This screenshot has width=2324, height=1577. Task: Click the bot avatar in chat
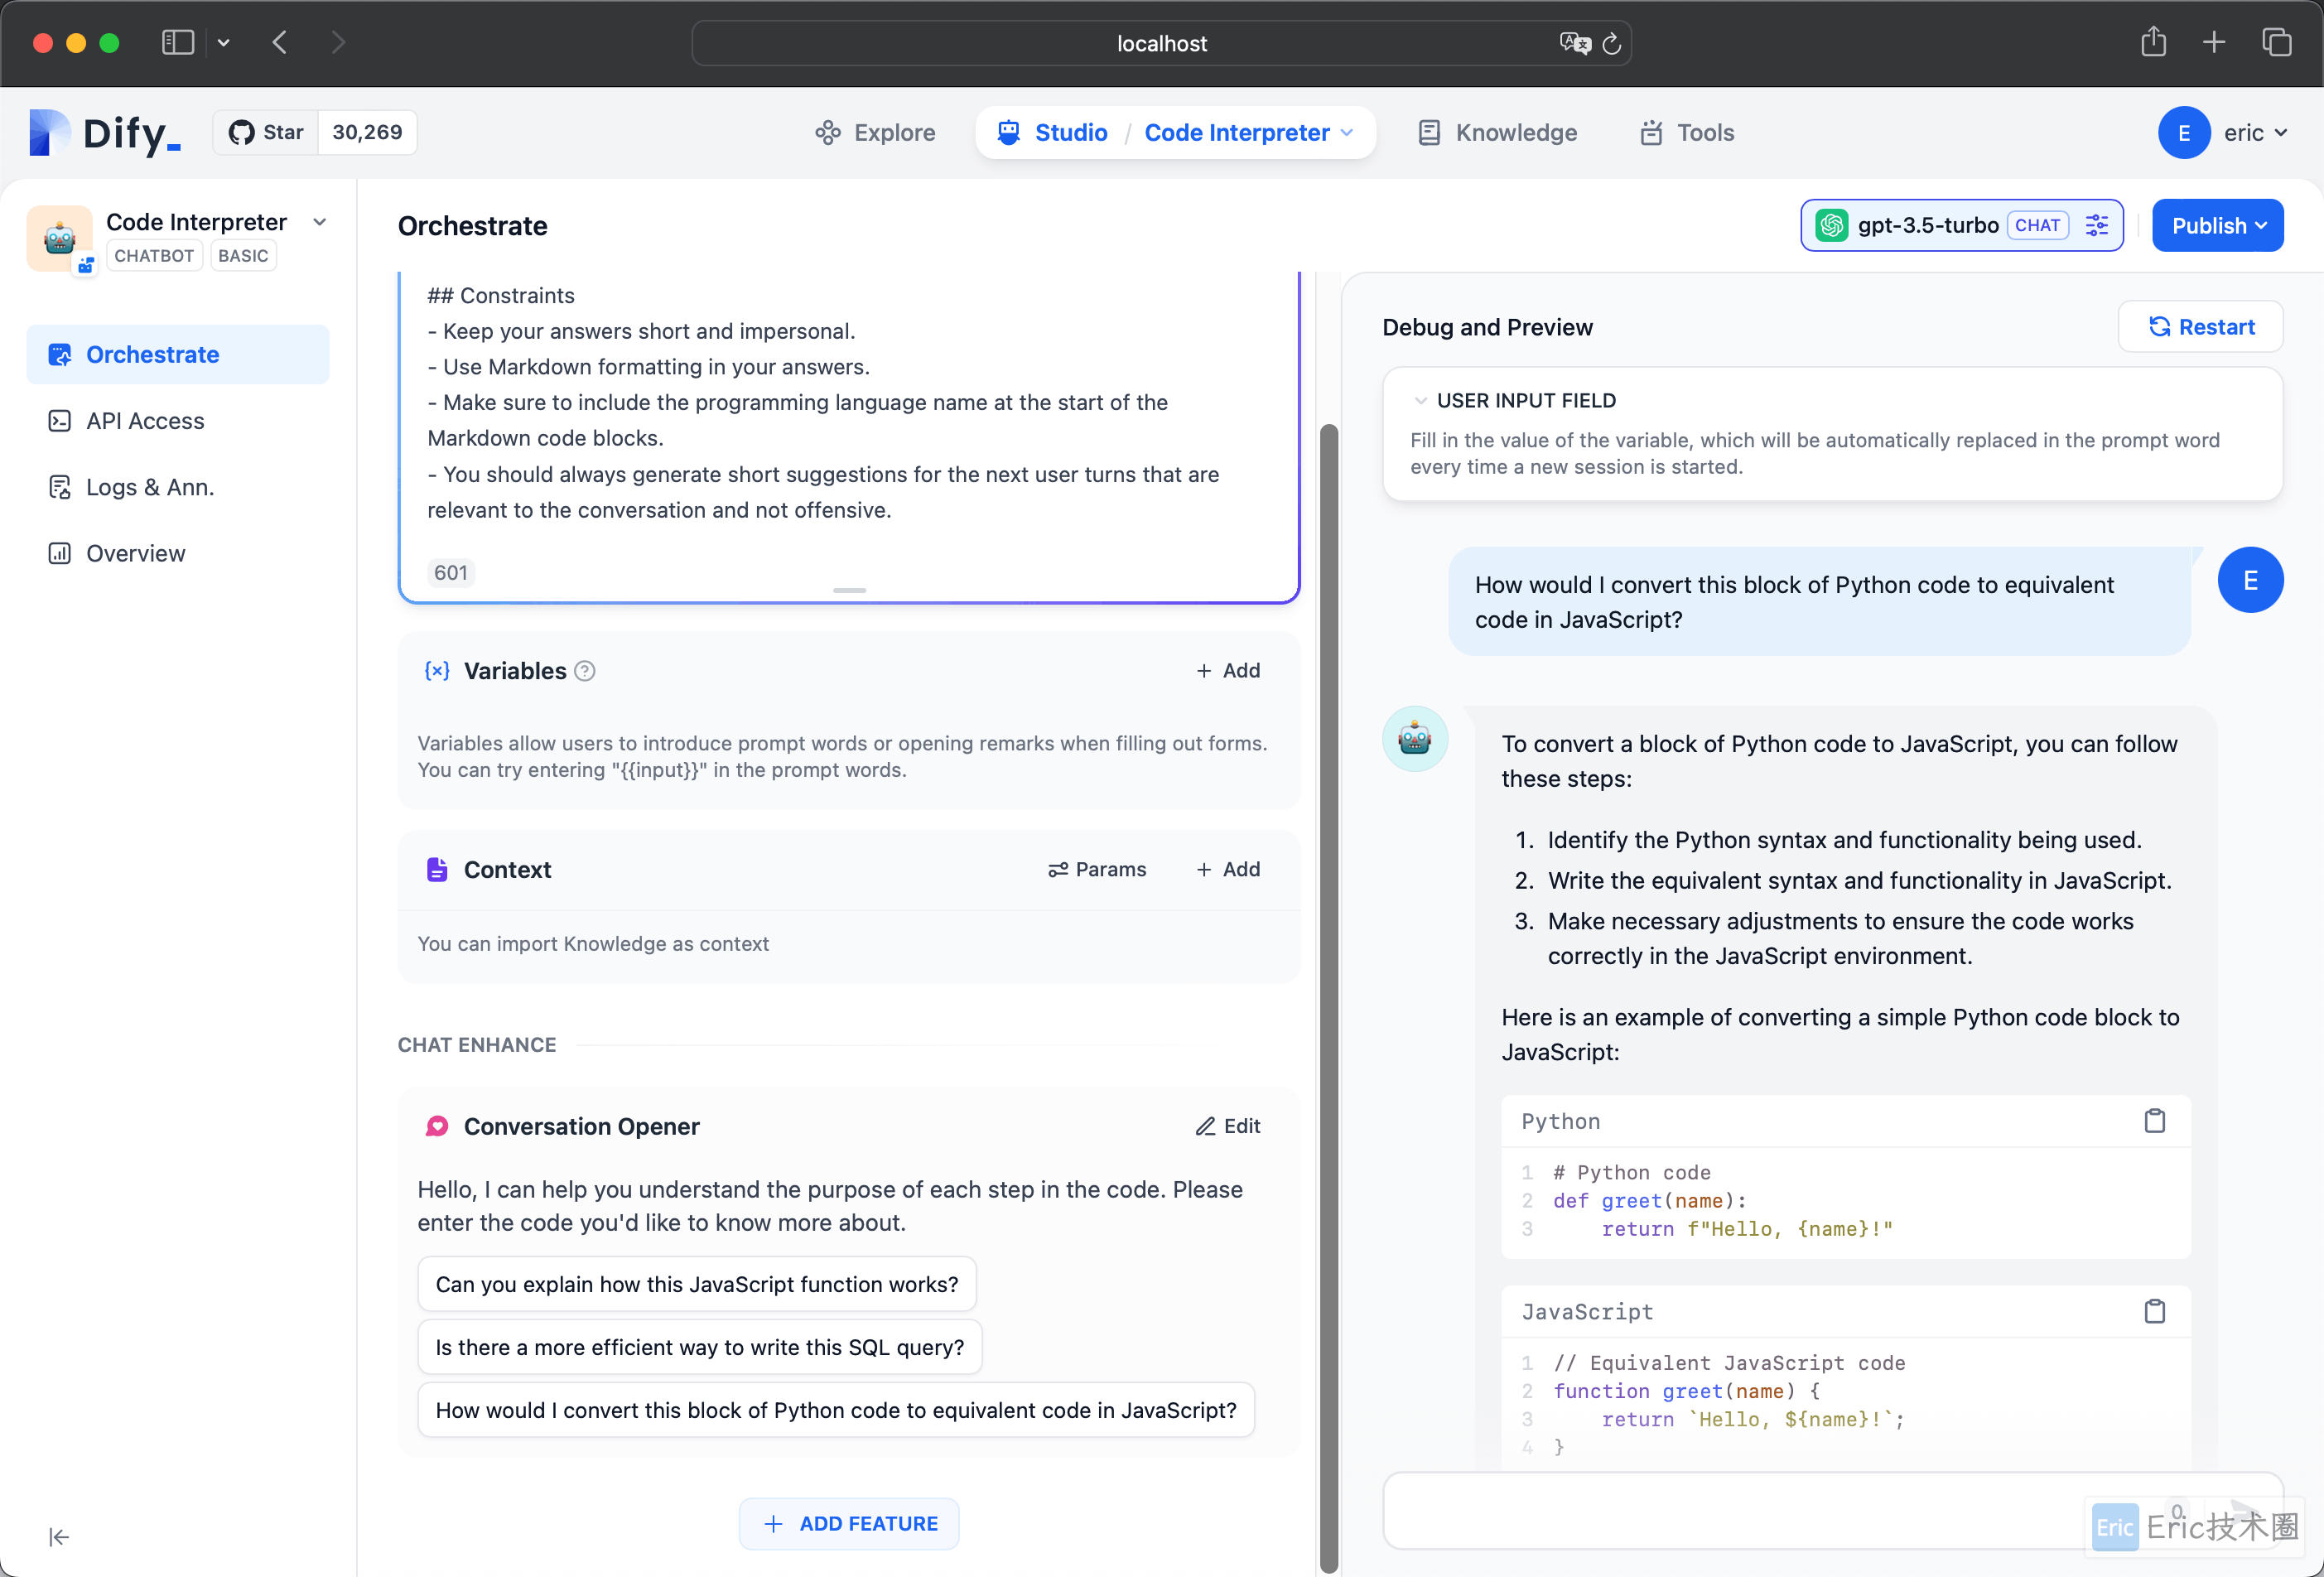pos(1415,739)
